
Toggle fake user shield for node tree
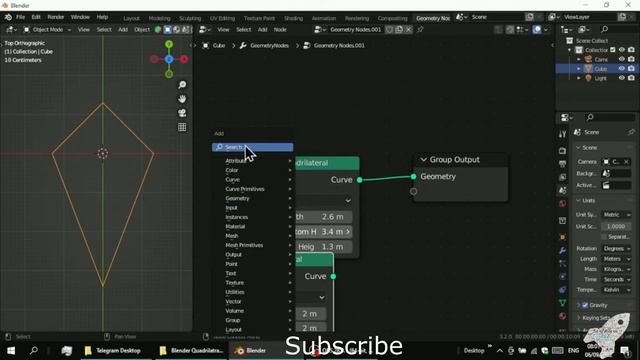point(389,29)
